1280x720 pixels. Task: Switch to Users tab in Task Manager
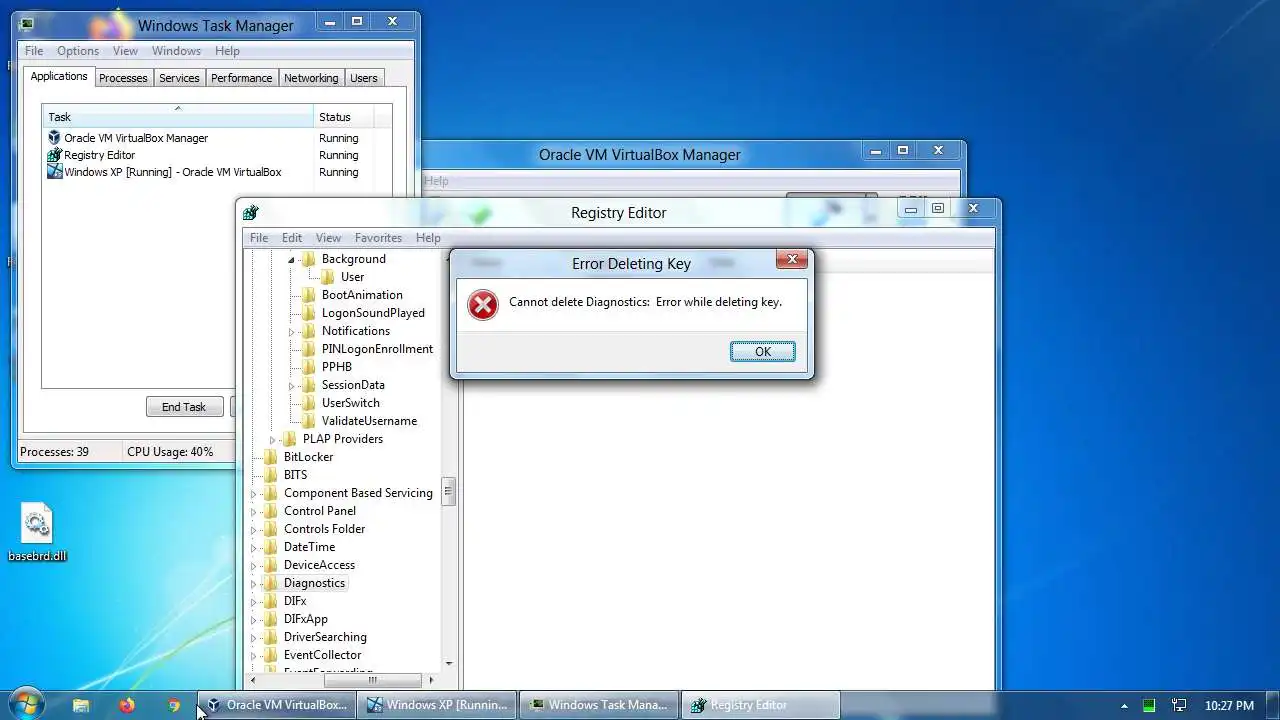[x=364, y=78]
